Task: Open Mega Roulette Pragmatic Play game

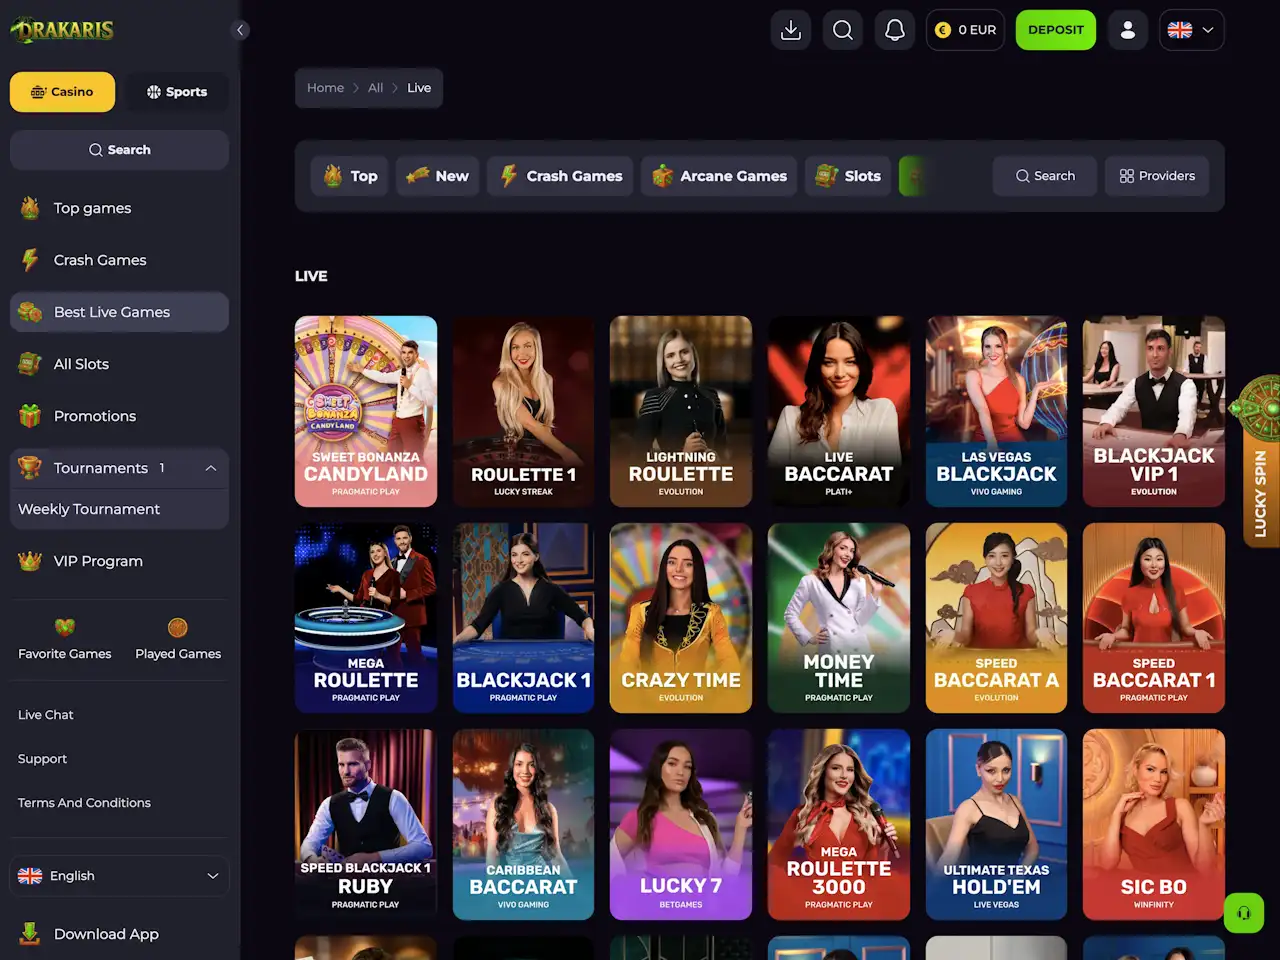Action: click(x=366, y=618)
